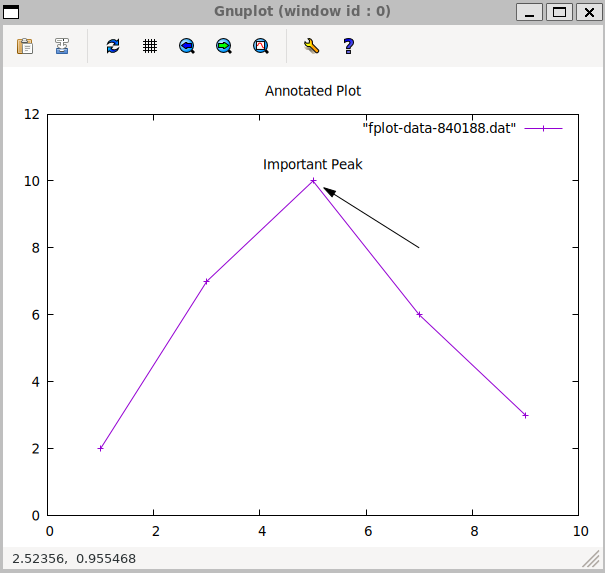Open help with the question mark icon

point(348,46)
